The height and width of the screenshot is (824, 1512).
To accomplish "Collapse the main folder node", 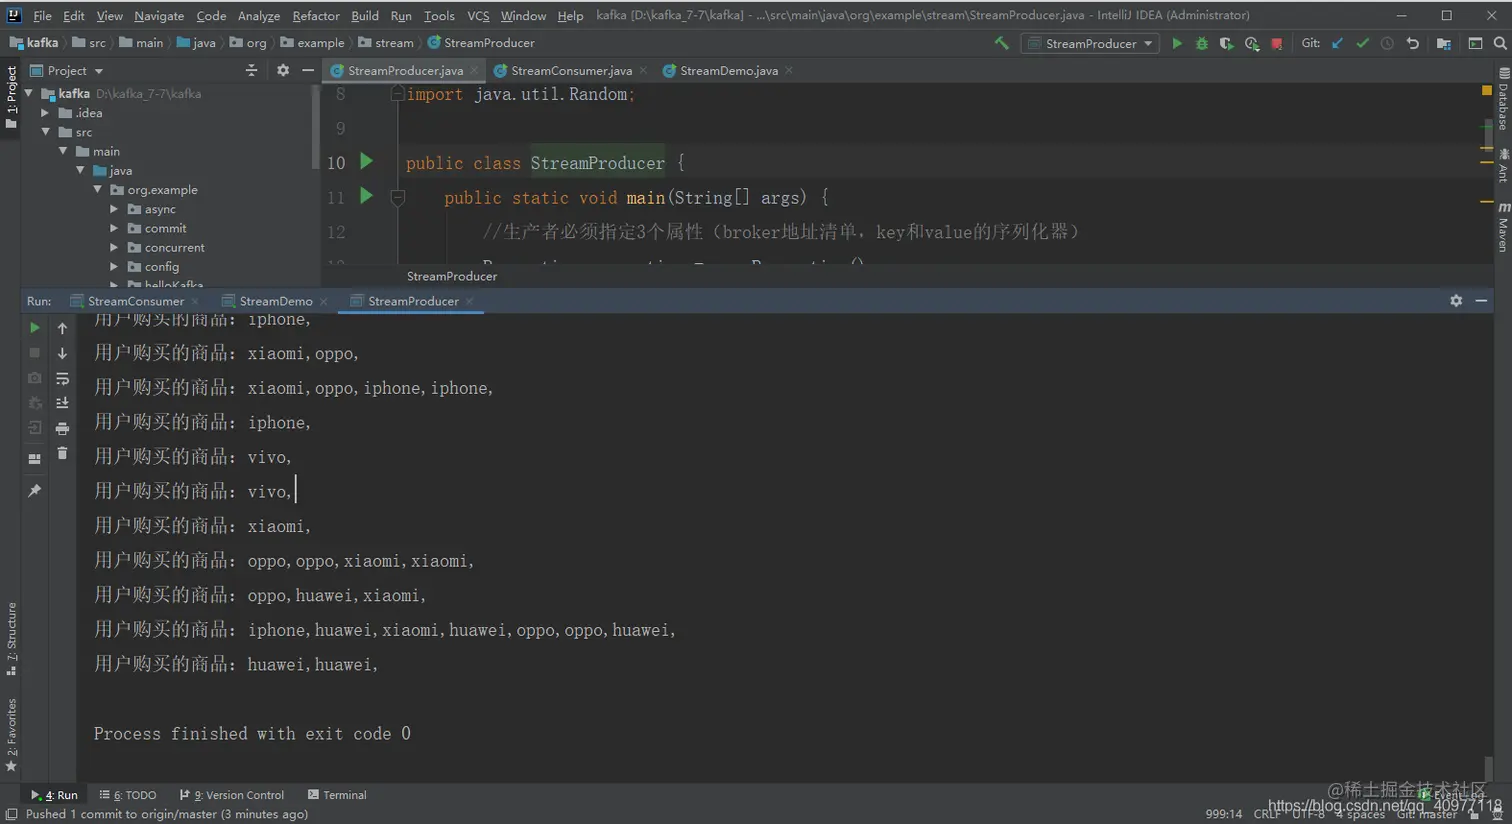I will tap(63, 151).
